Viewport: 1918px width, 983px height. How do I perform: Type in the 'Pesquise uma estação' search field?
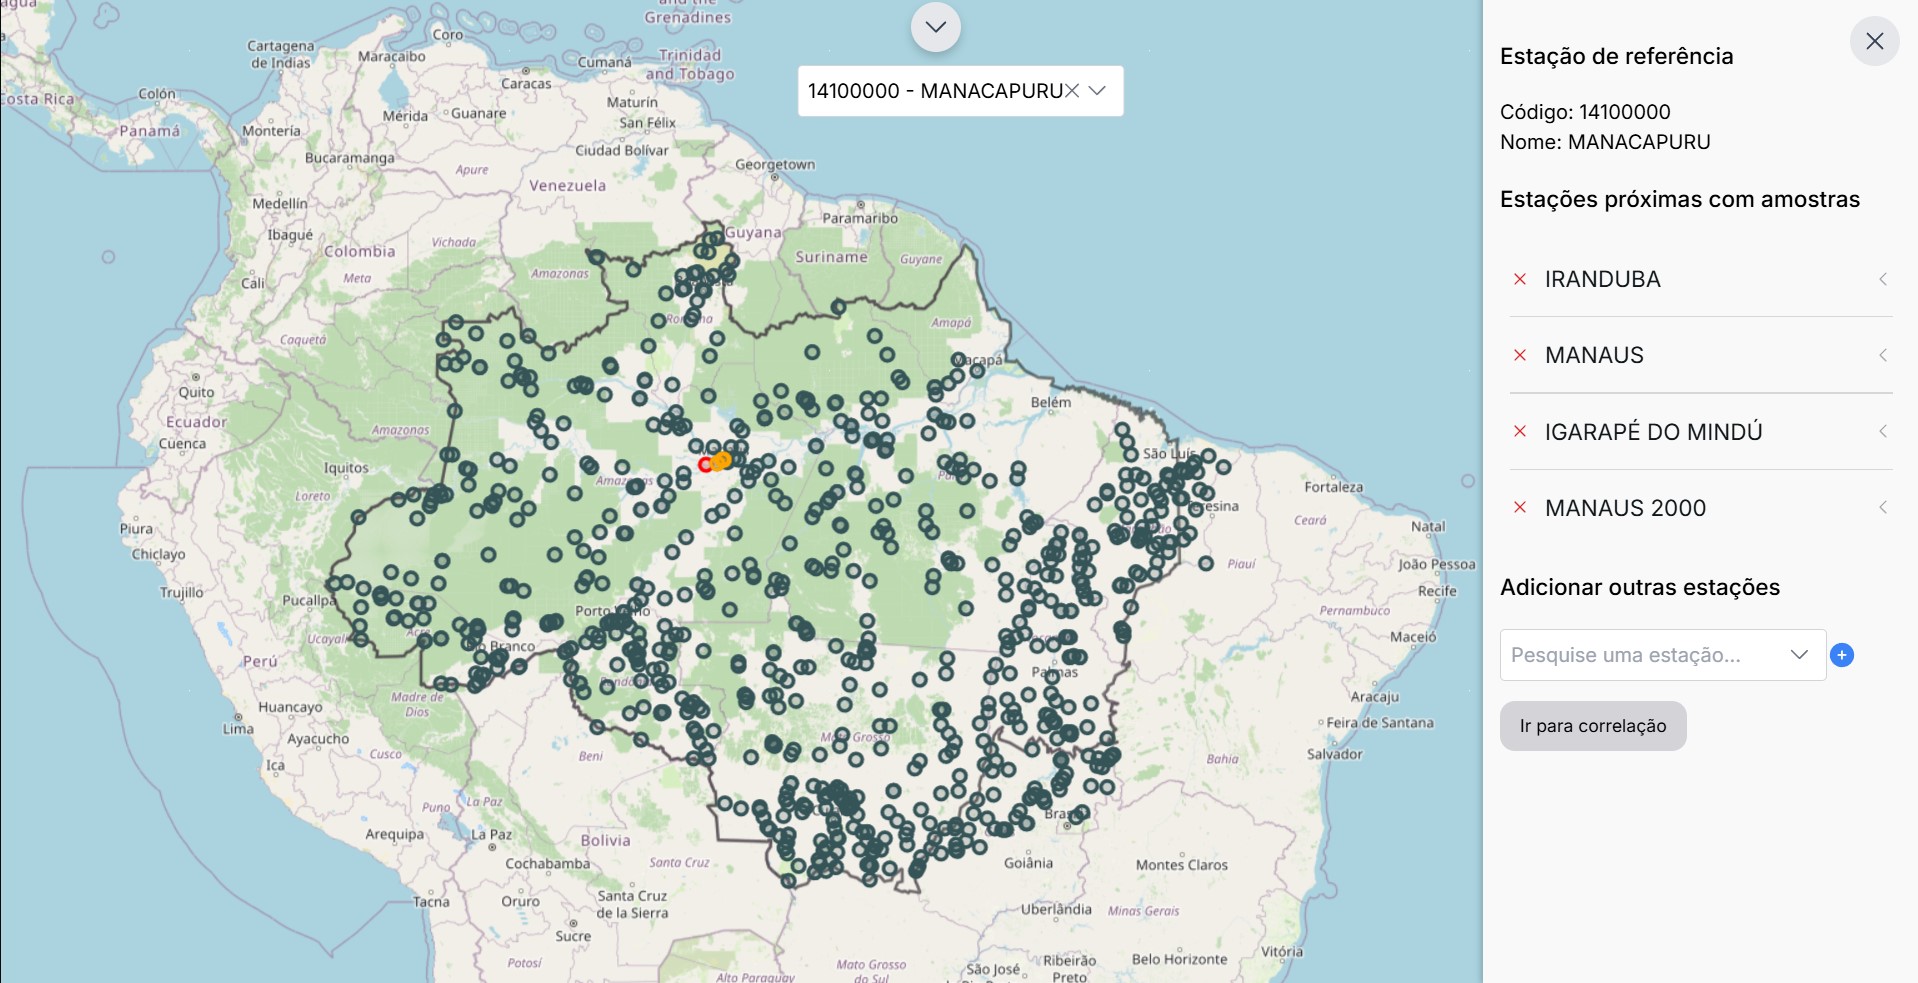[1640, 655]
